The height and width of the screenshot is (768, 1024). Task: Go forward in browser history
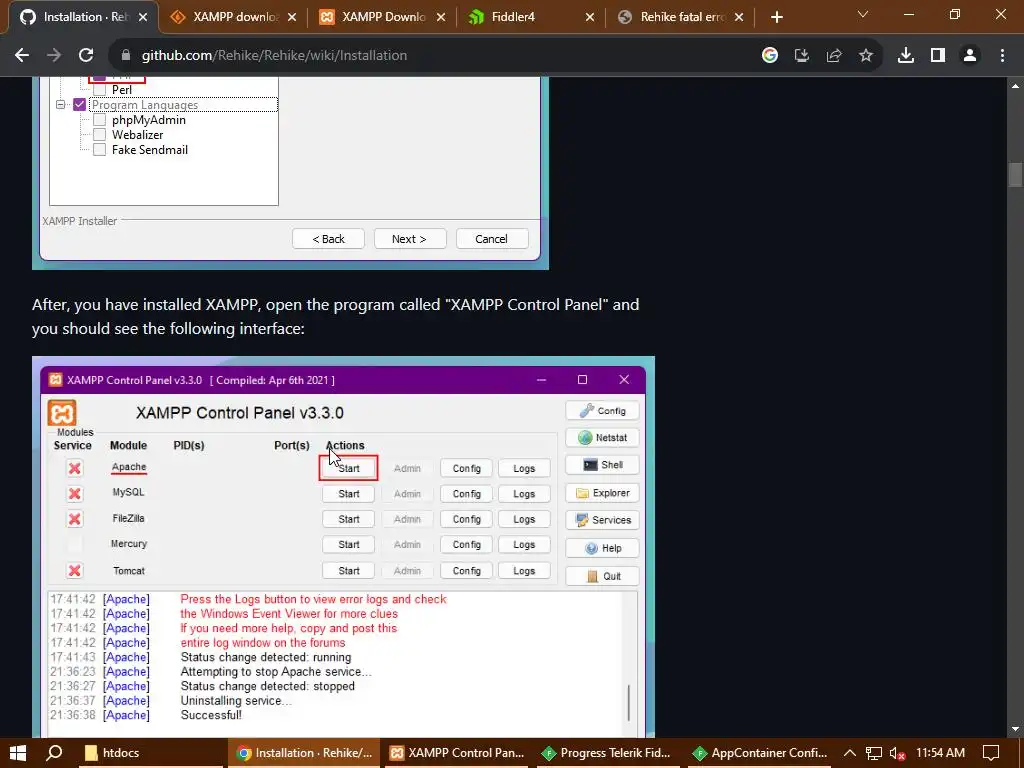(54, 56)
